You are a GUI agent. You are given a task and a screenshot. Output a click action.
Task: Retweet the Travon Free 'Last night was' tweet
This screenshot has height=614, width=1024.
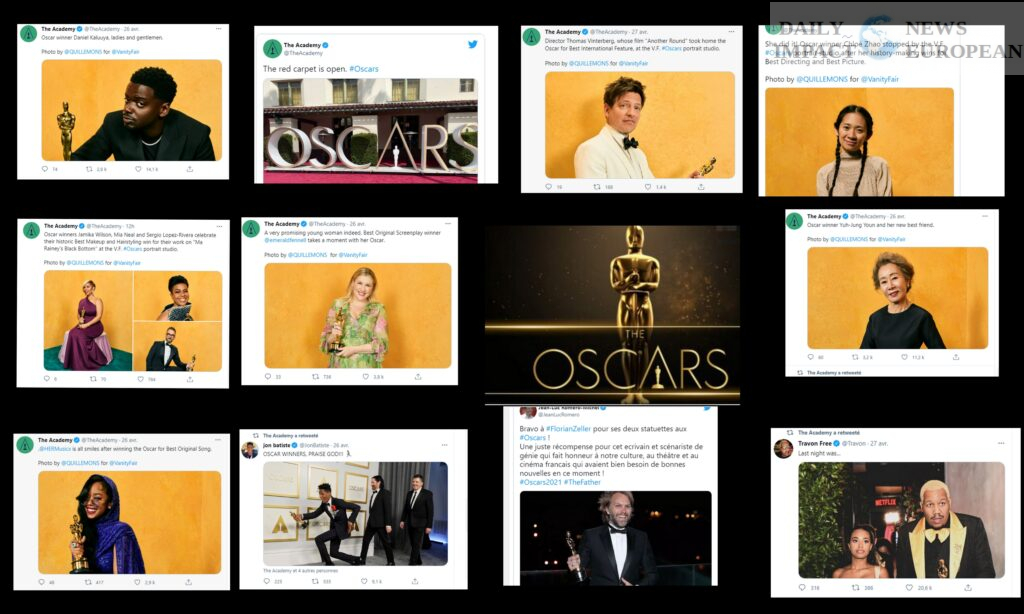pyautogui.click(x=856, y=588)
